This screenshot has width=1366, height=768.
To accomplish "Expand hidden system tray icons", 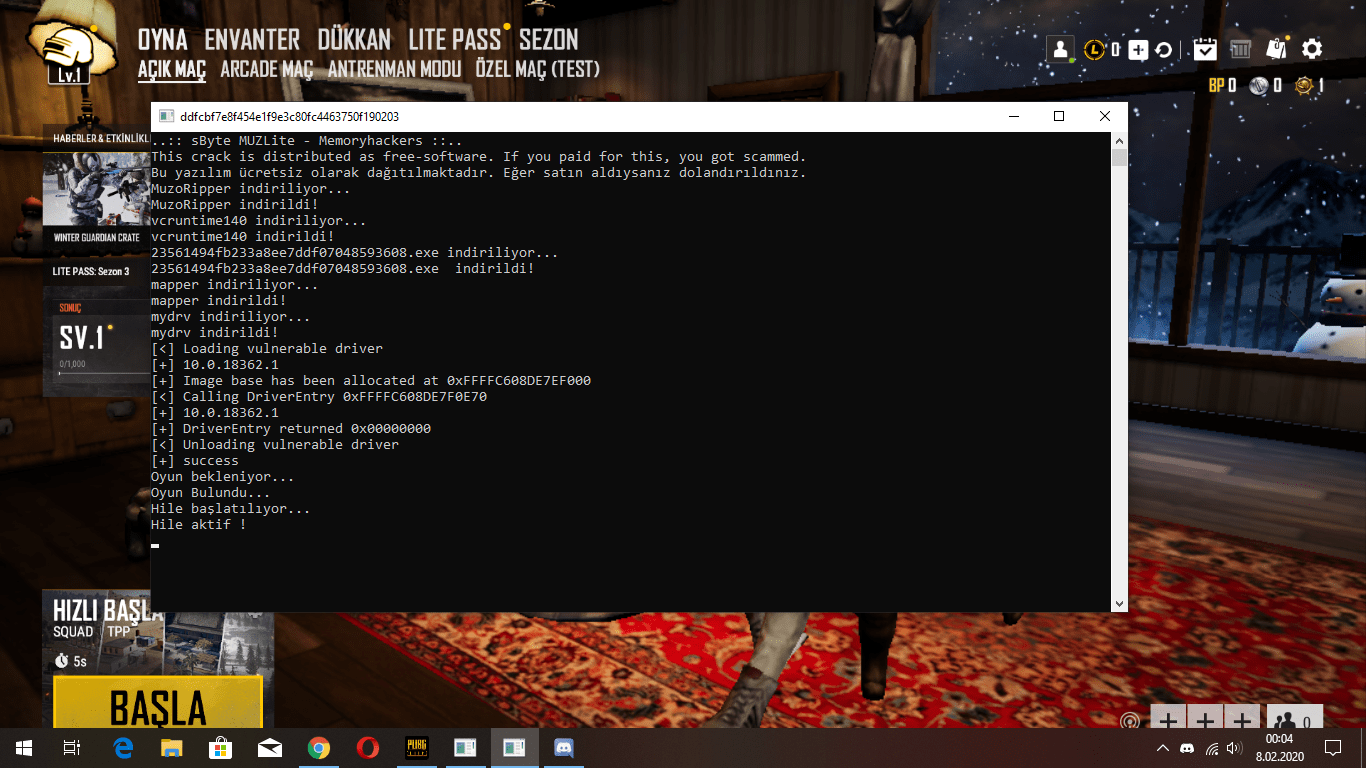I will (1162, 748).
